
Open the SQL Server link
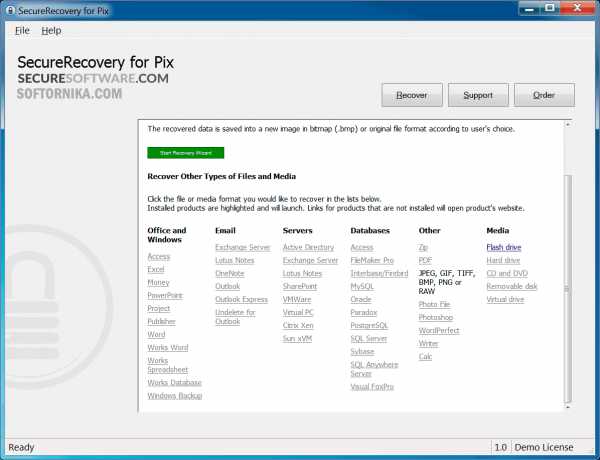coord(369,338)
